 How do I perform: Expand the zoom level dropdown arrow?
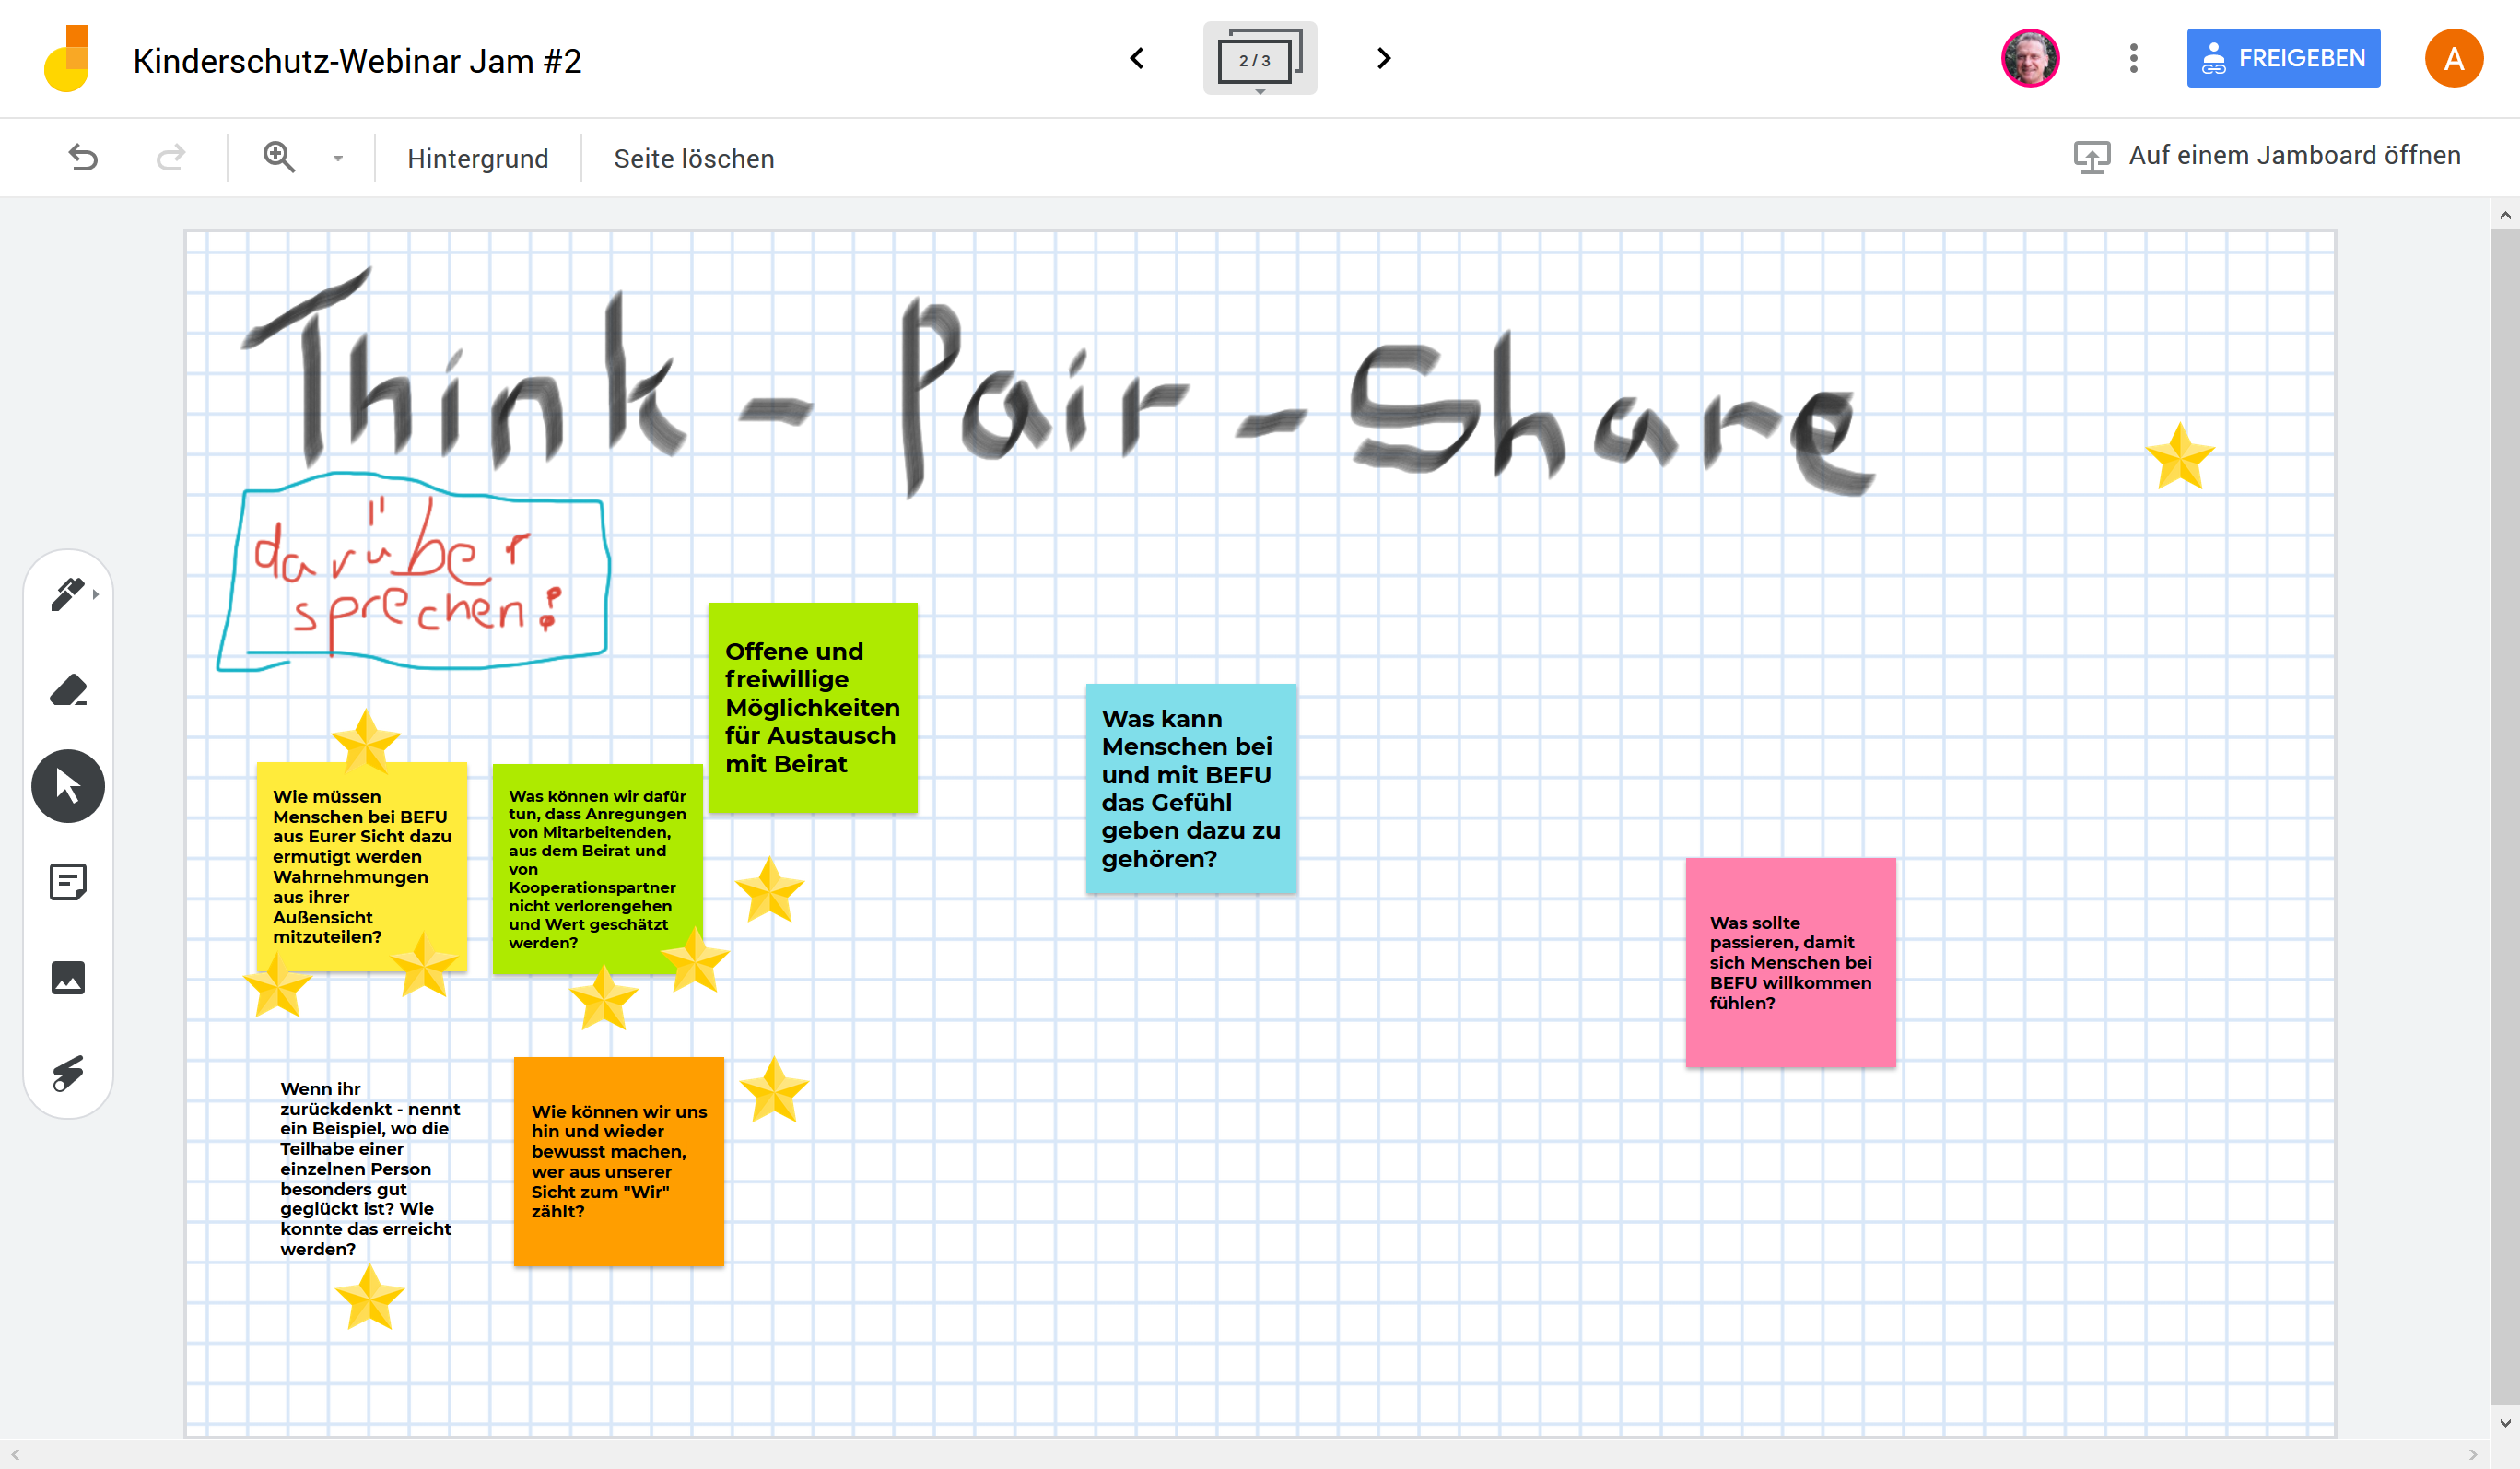(338, 159)
